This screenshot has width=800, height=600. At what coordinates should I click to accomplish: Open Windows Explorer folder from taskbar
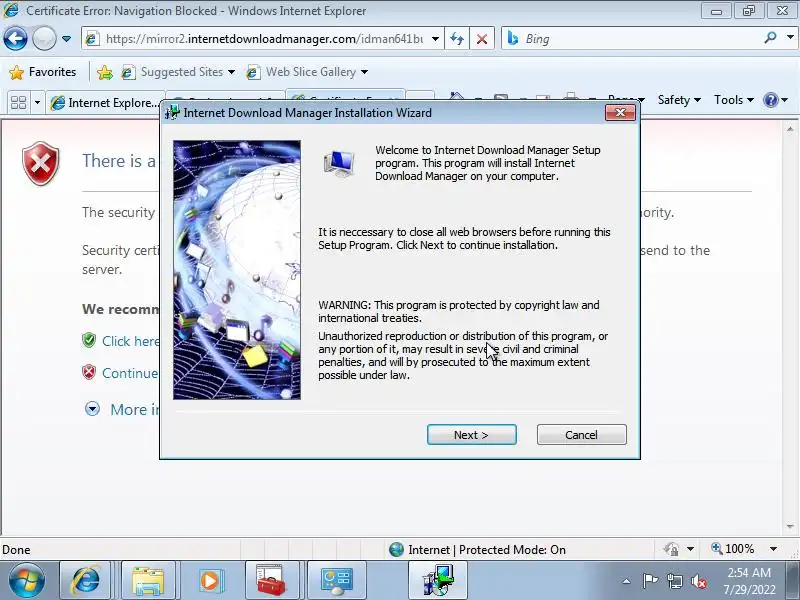[x=148, y=580]
